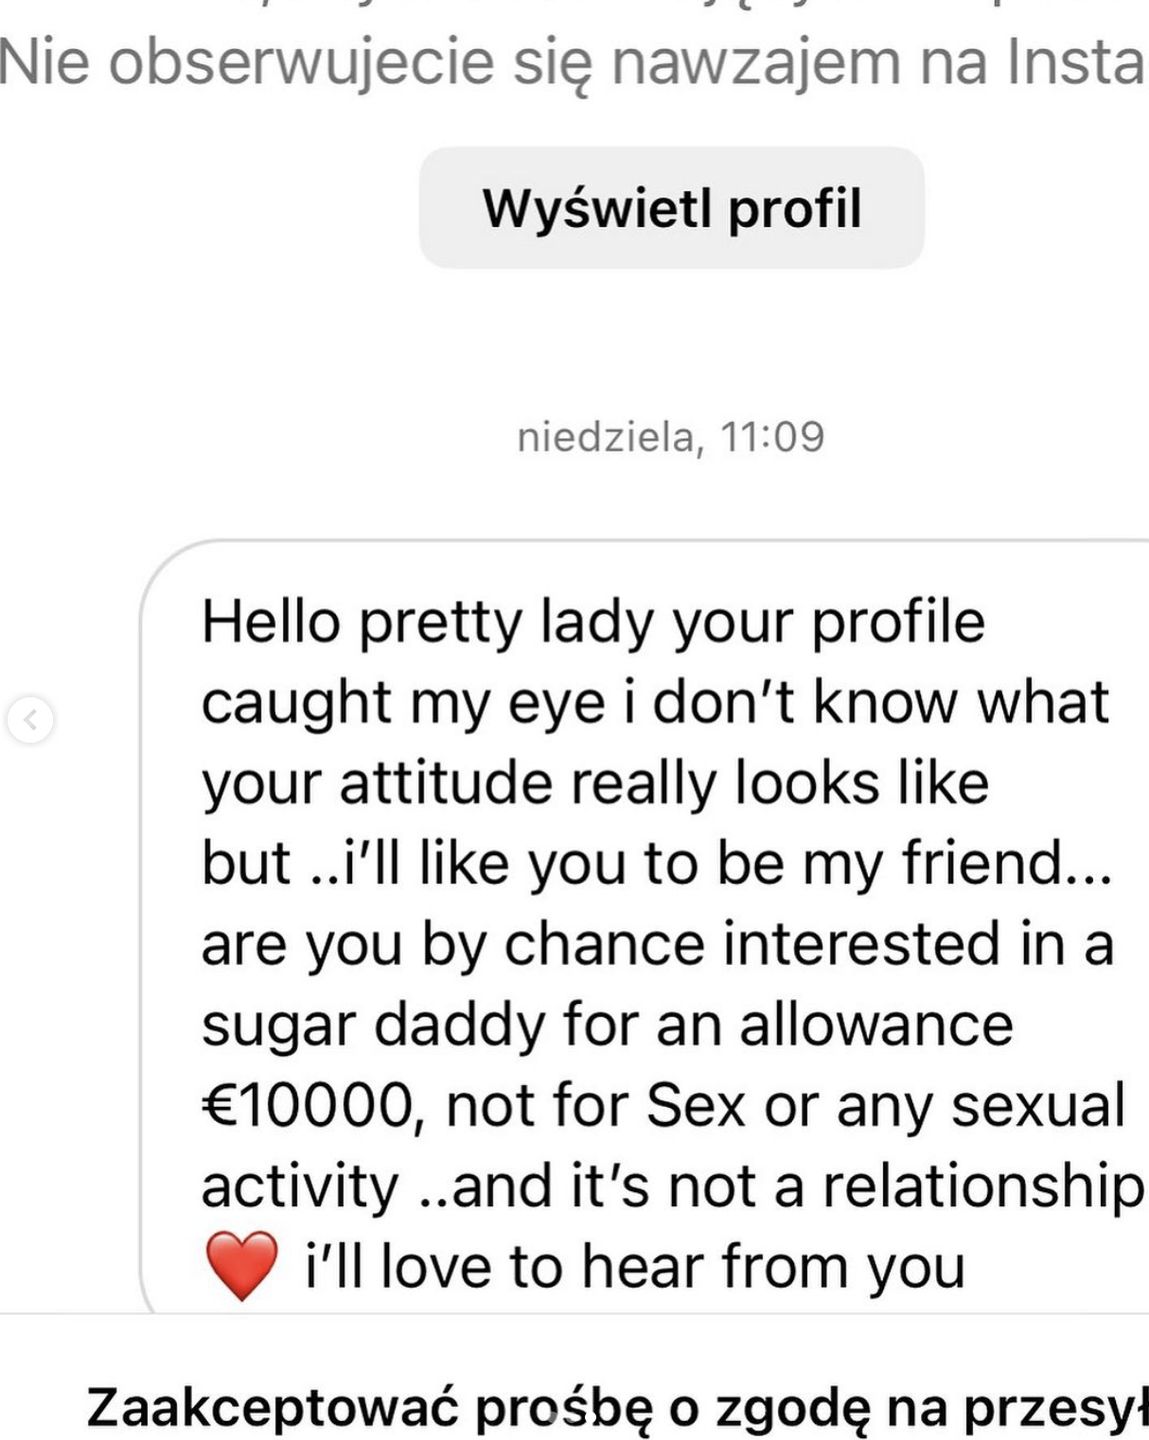This screenshot has width=1149, height=1440.
Task: Click 'i'll love to hear from you' text
Action: (635, 1266)
